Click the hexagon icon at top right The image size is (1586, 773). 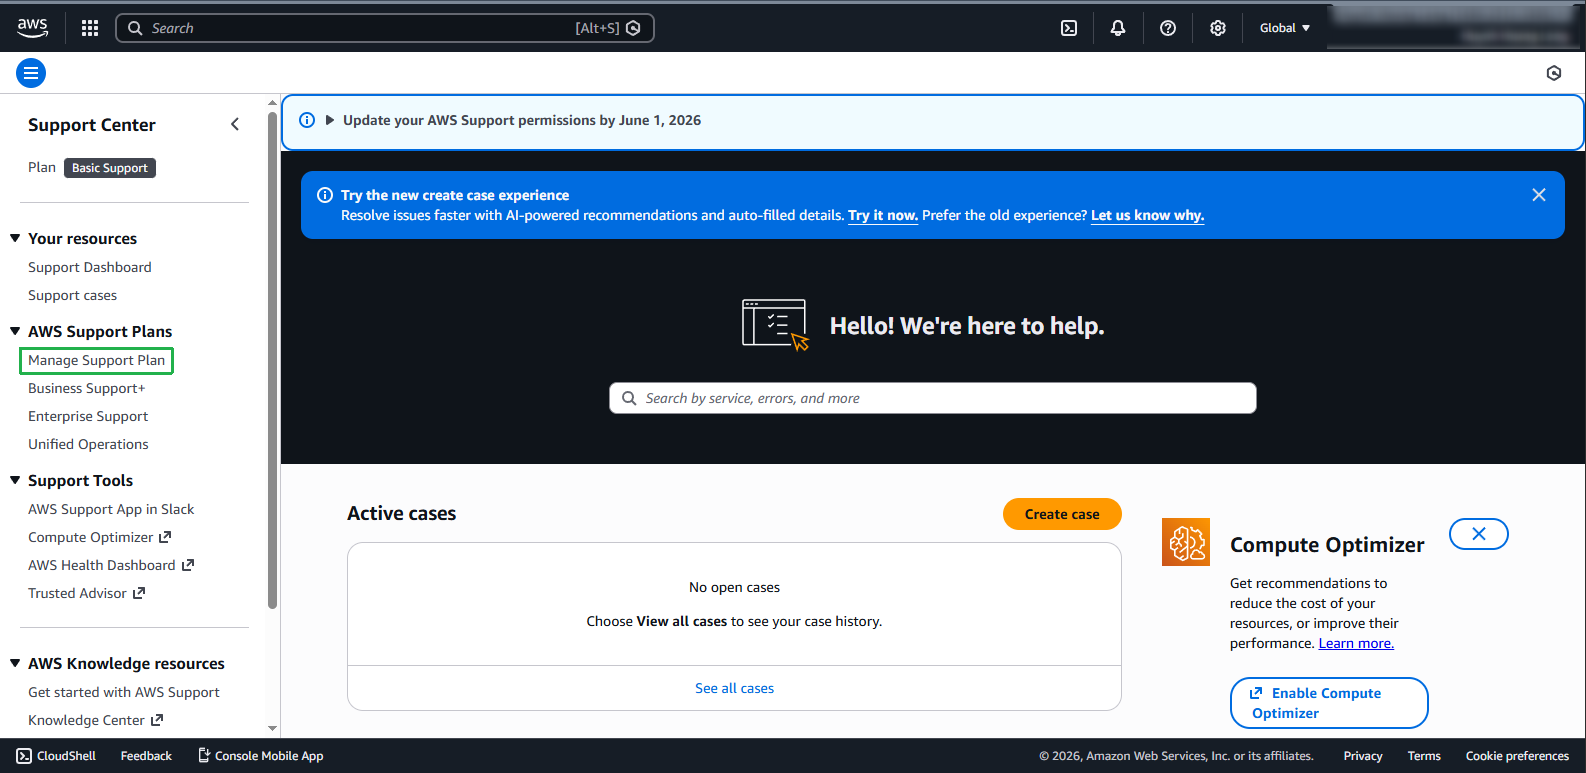coord(1554,73)
